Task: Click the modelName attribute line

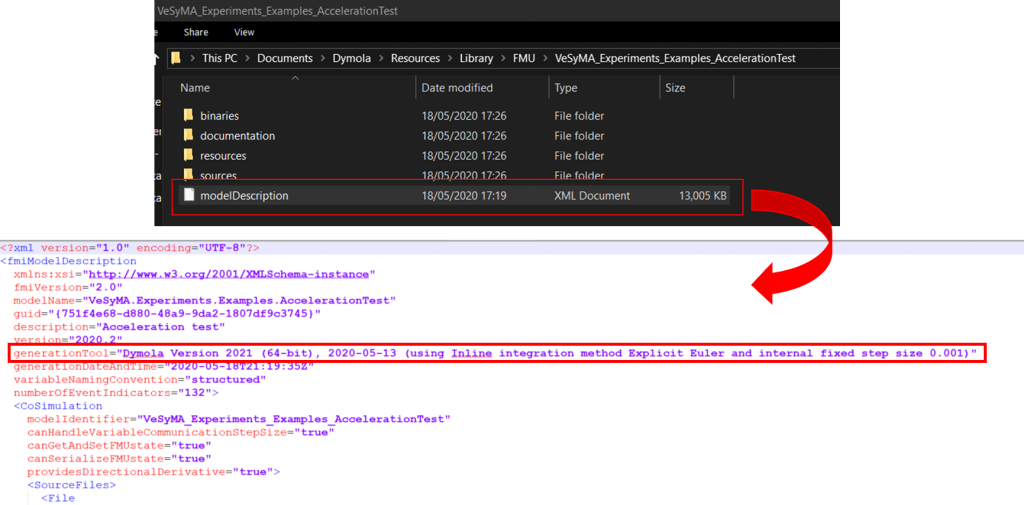Action: (x=205, y=300)
